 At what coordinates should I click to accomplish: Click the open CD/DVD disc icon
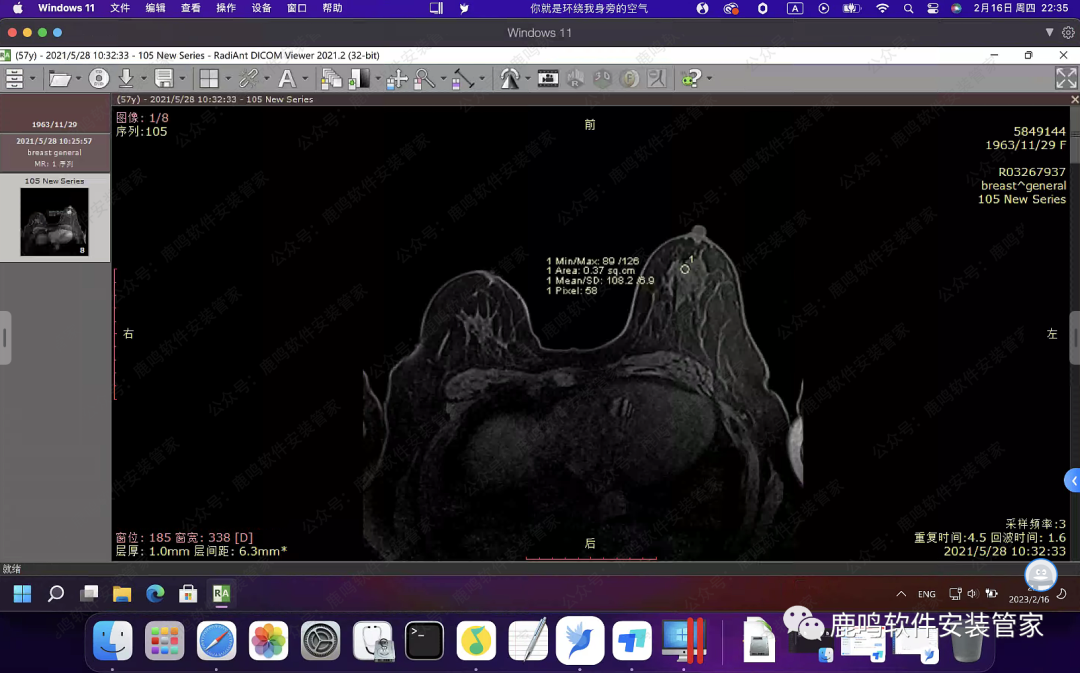[x=98, y=78]
